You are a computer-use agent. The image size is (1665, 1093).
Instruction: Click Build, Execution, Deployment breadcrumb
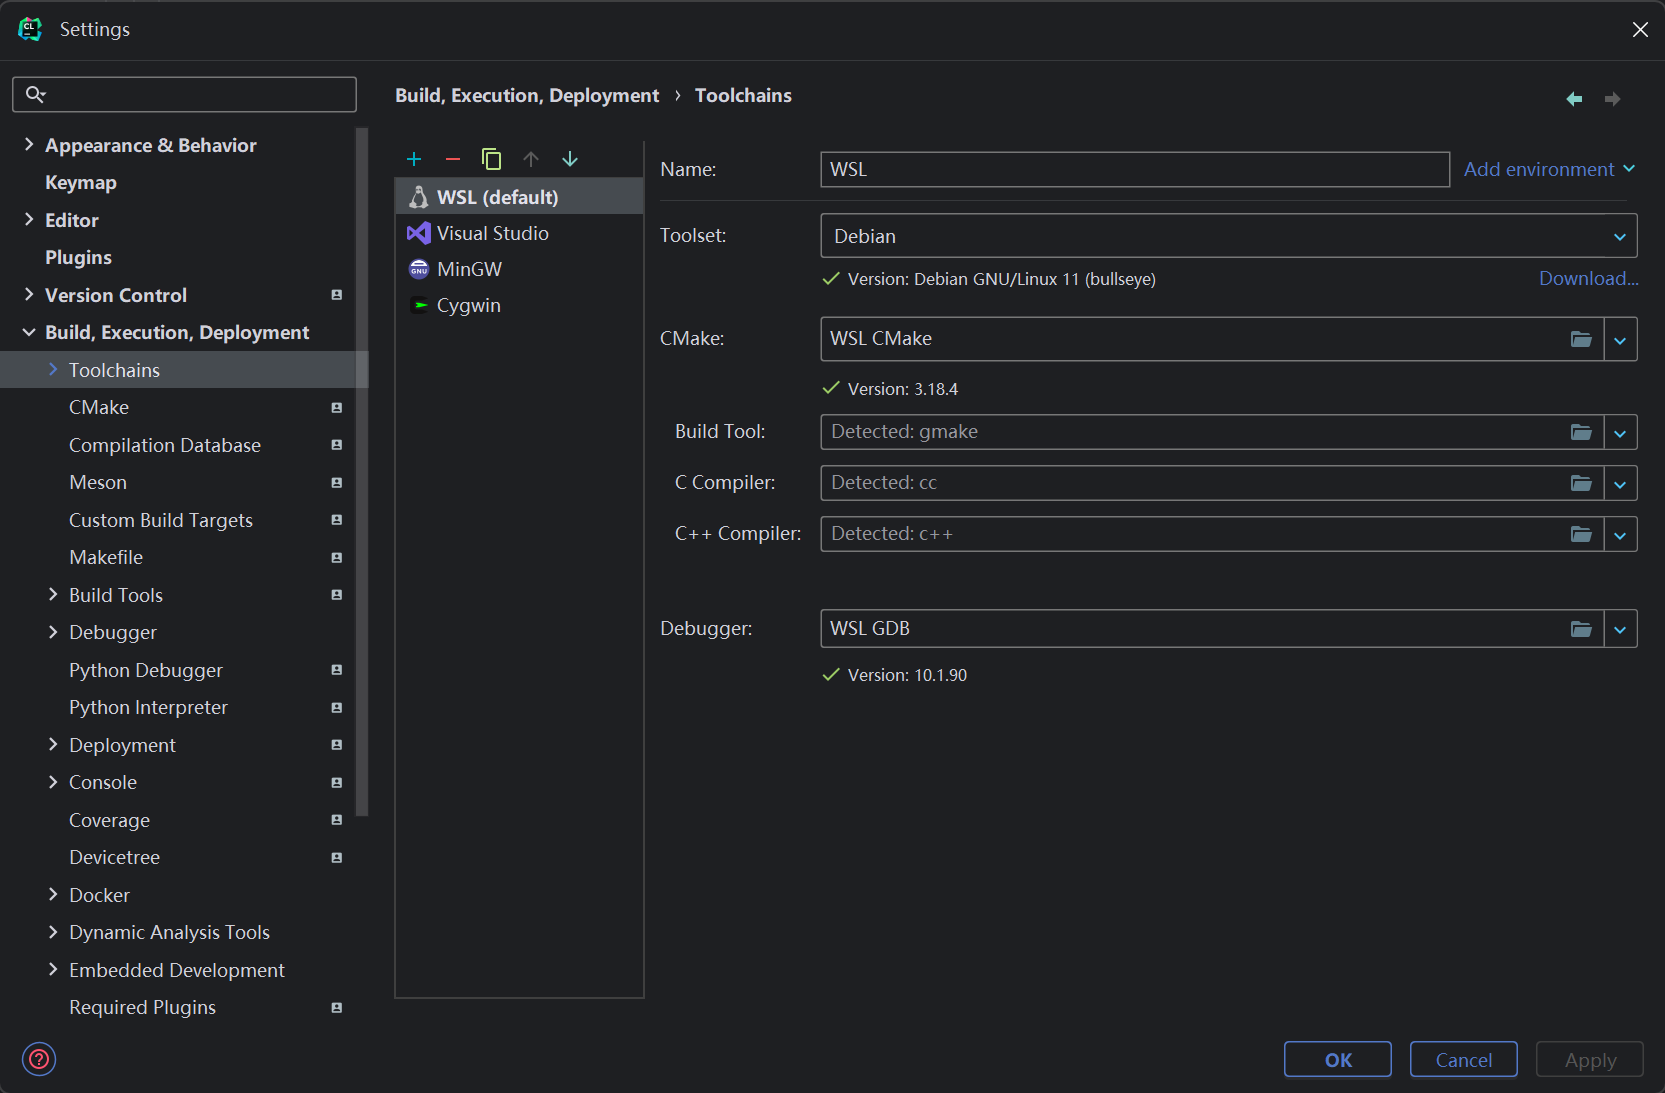point(527,95)
